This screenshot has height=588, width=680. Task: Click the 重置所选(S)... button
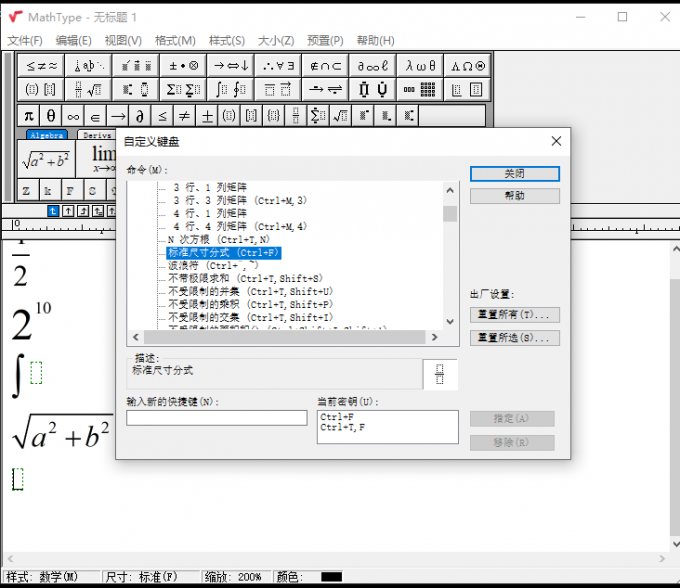click(x=515, y=338)
